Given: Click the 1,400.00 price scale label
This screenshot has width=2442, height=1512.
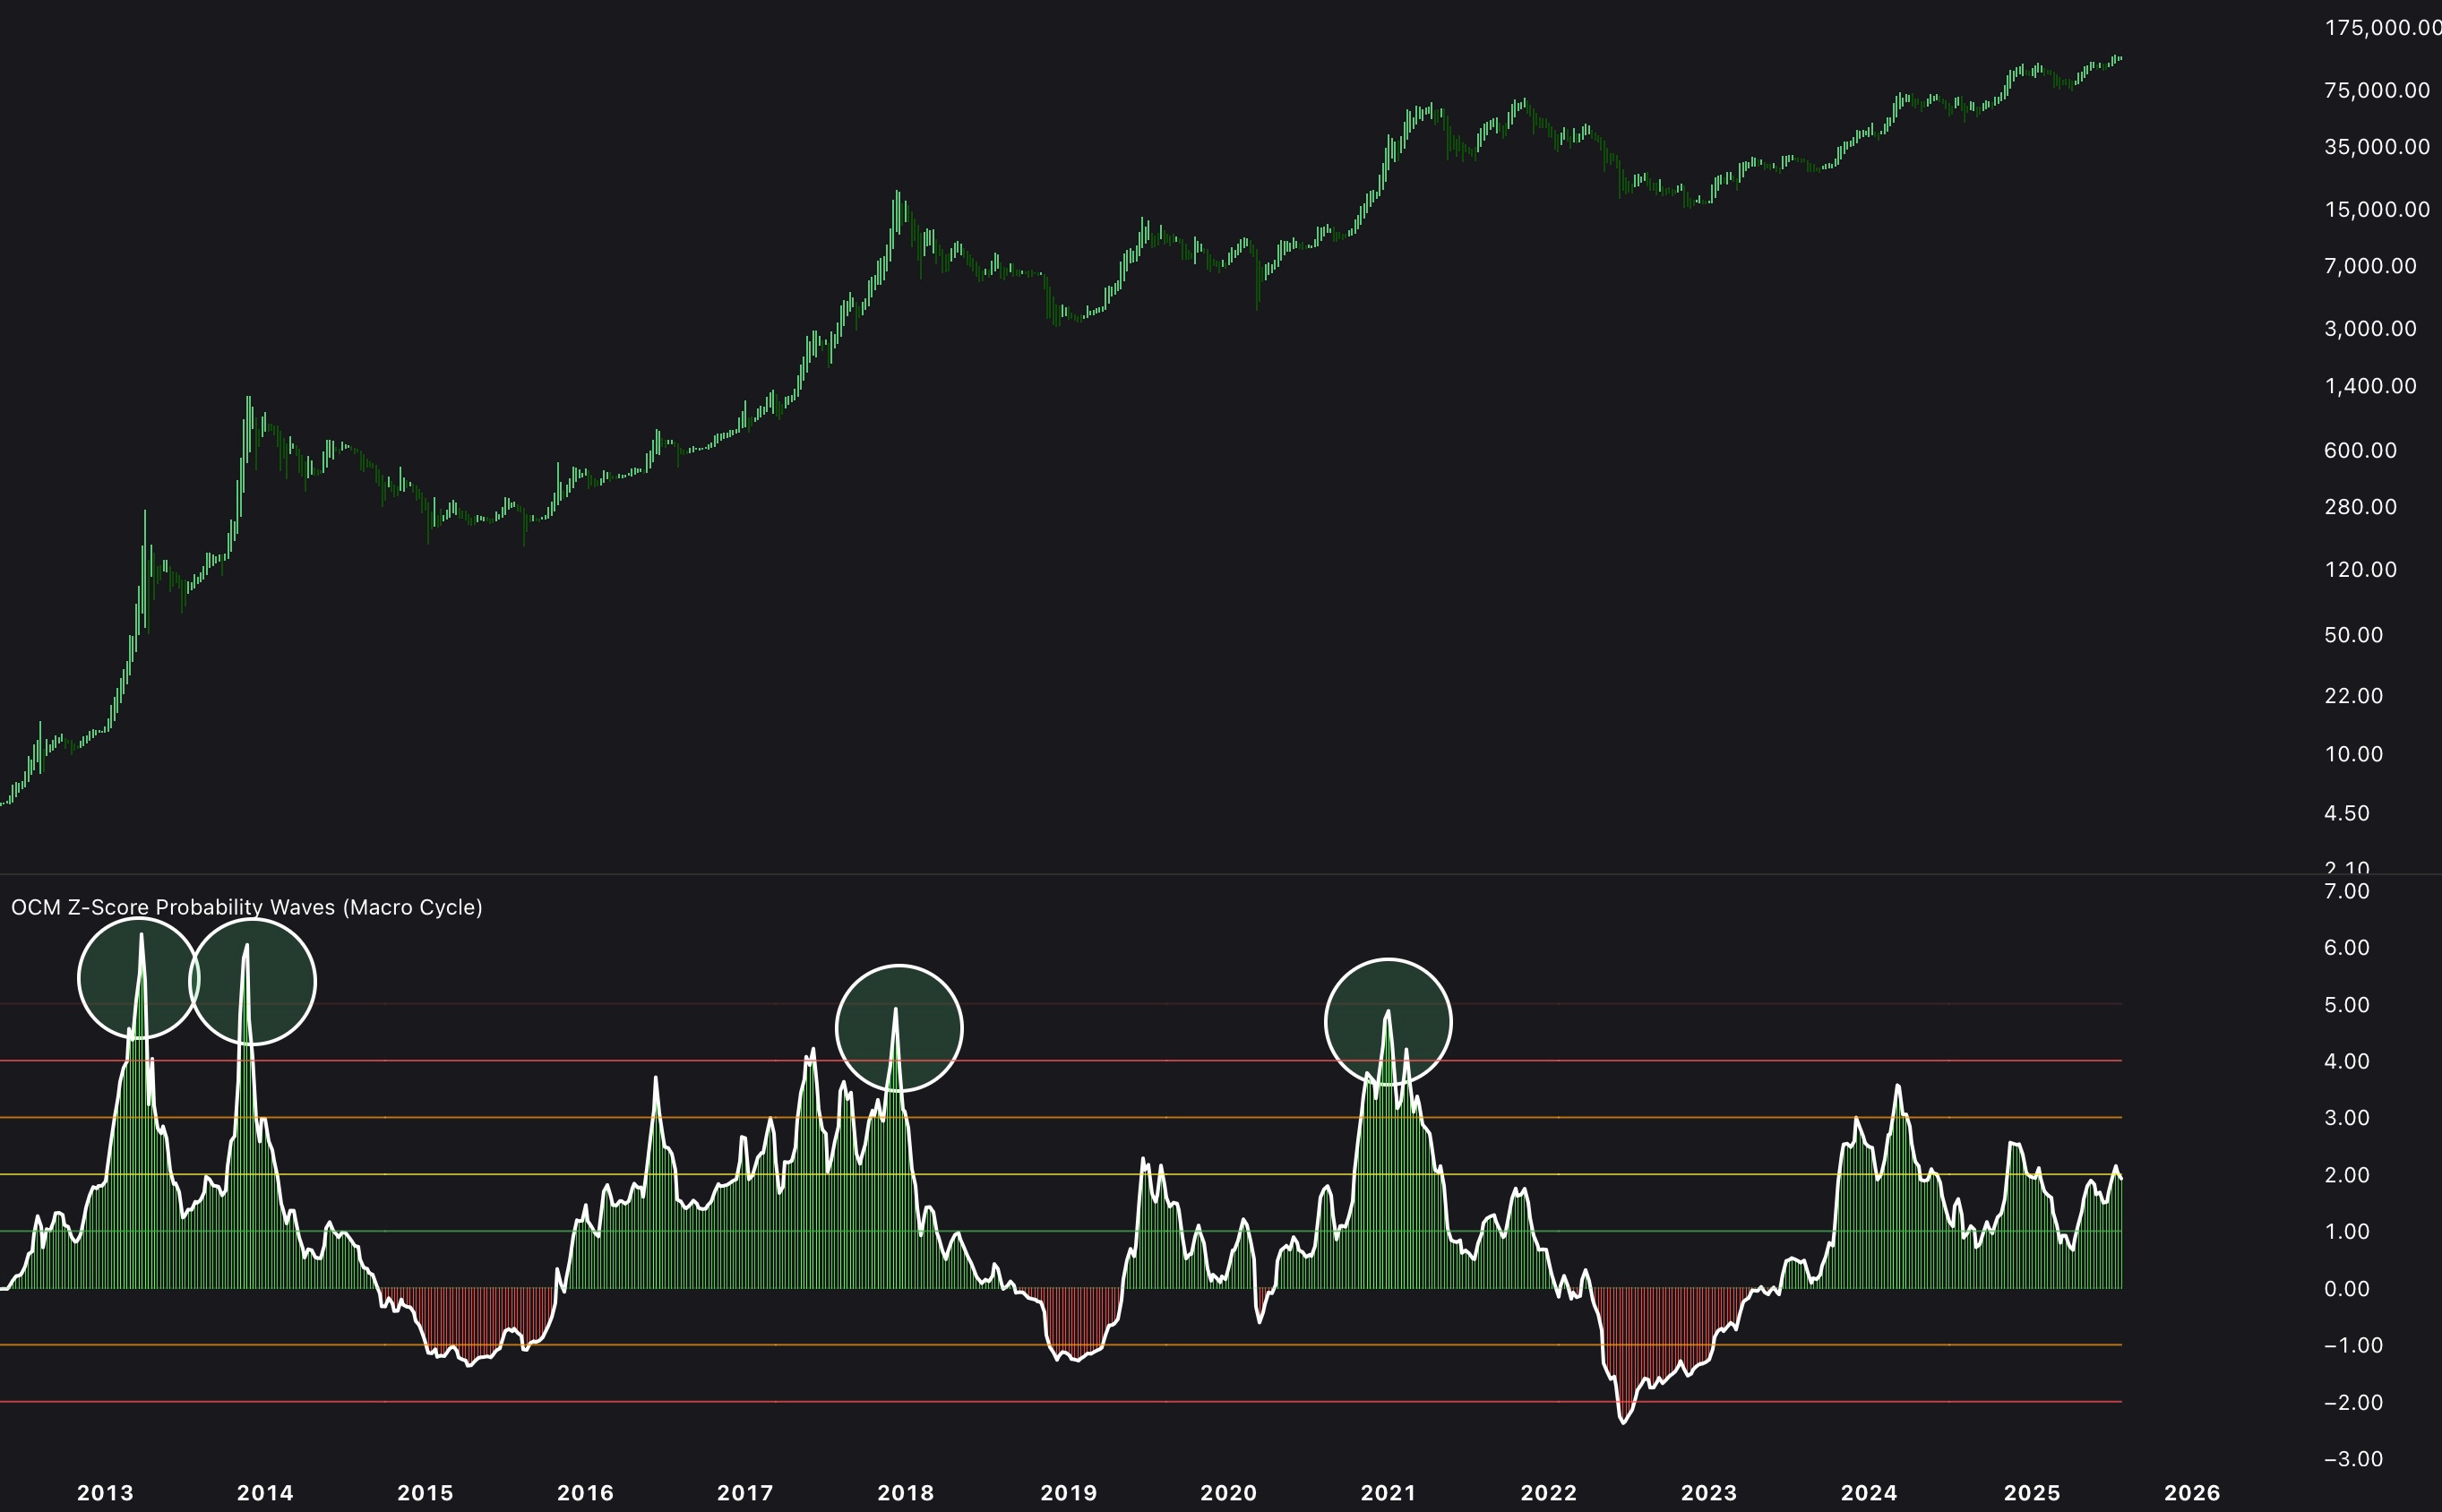Looking at the screenshot, I should (x=2370, y=386).
